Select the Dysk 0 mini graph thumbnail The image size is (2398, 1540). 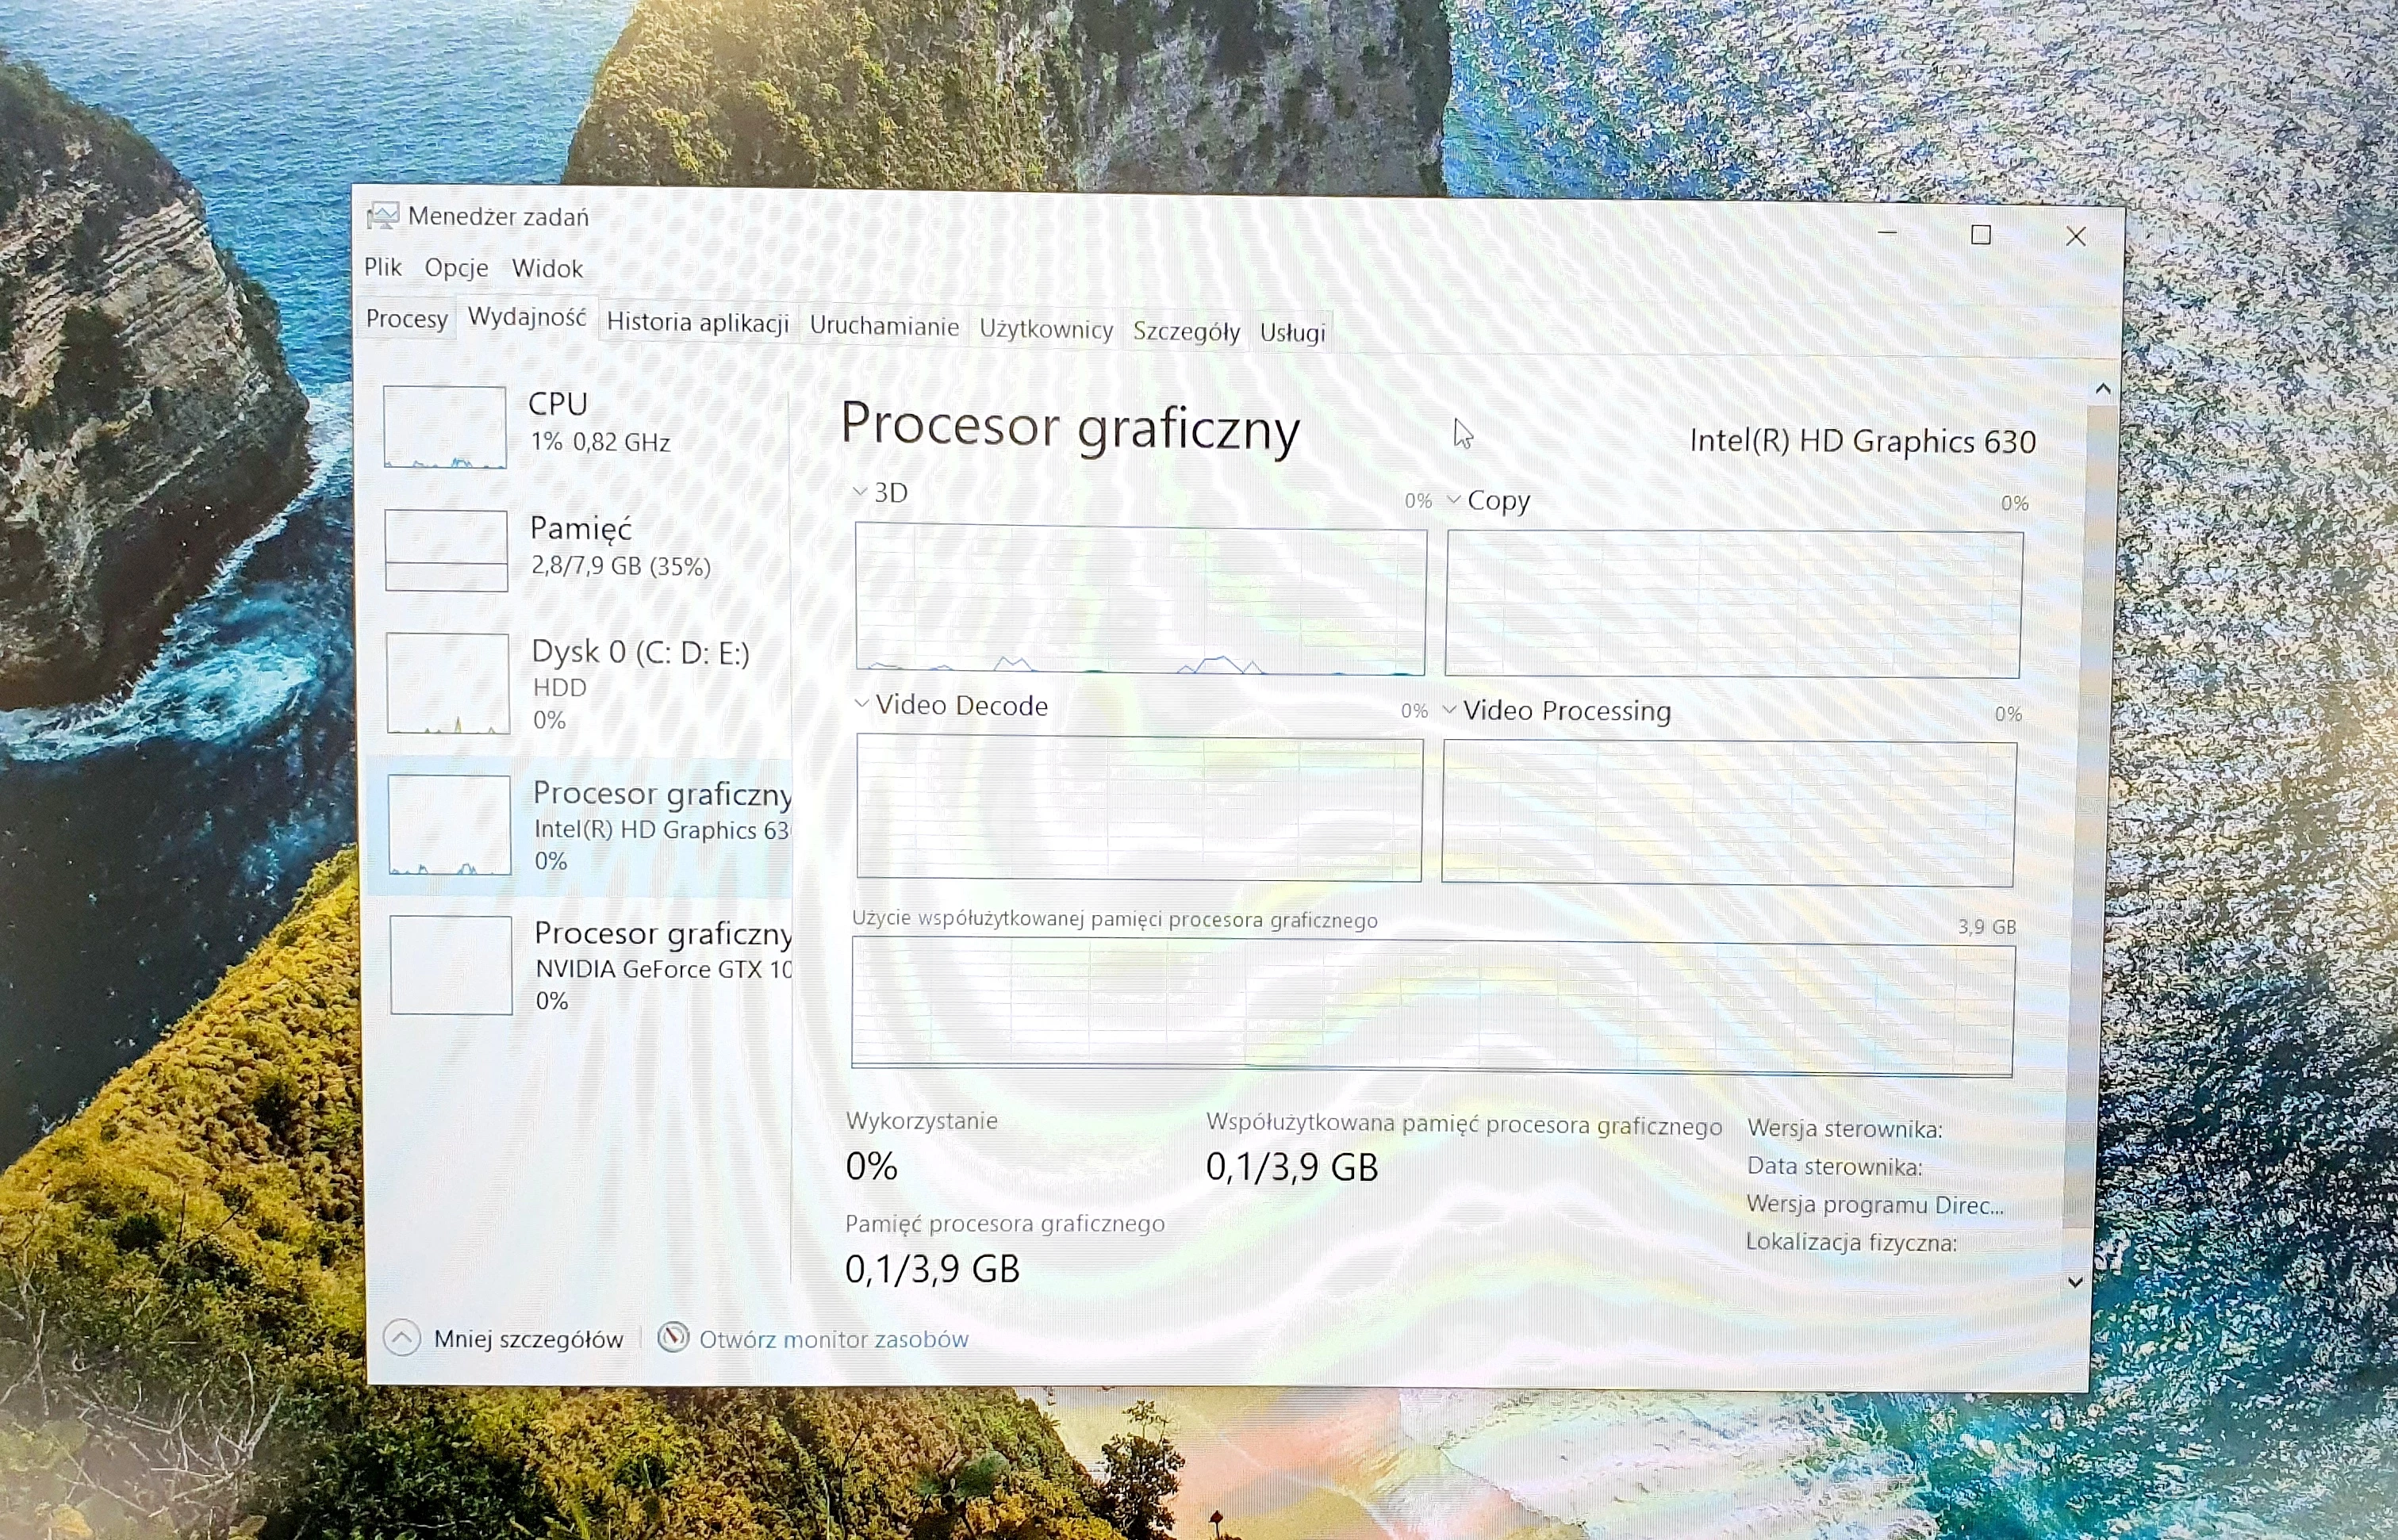(x=448, y=683)
